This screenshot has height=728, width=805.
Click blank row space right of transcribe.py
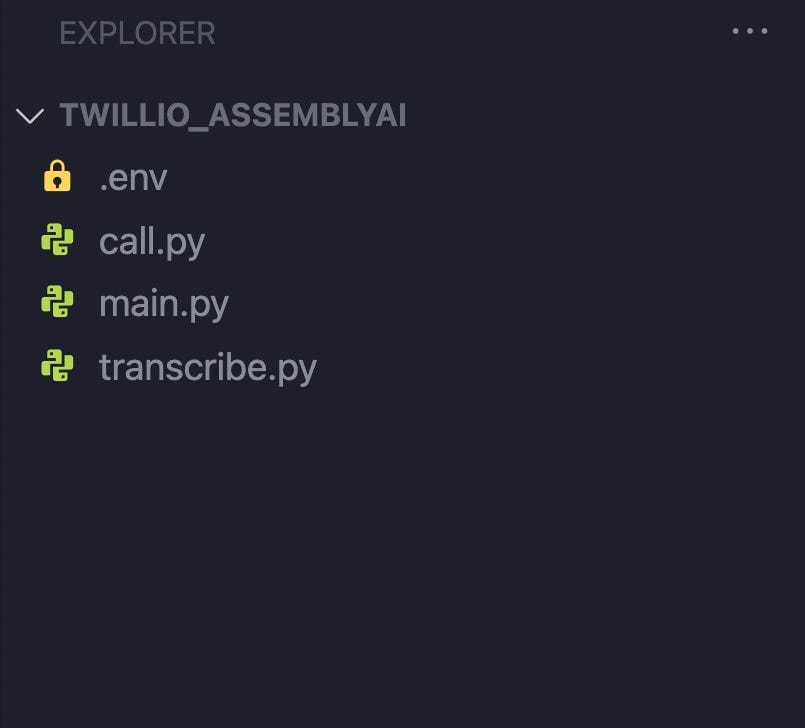click(x=550, y=368)
